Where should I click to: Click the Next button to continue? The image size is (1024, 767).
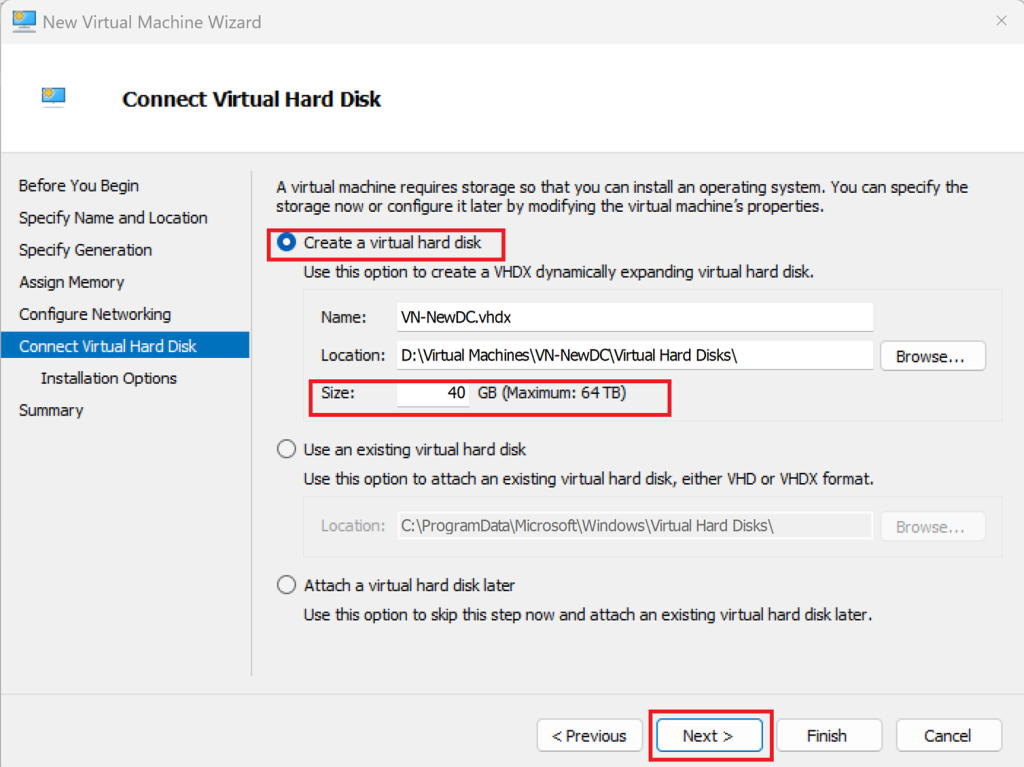click(709, 736)
